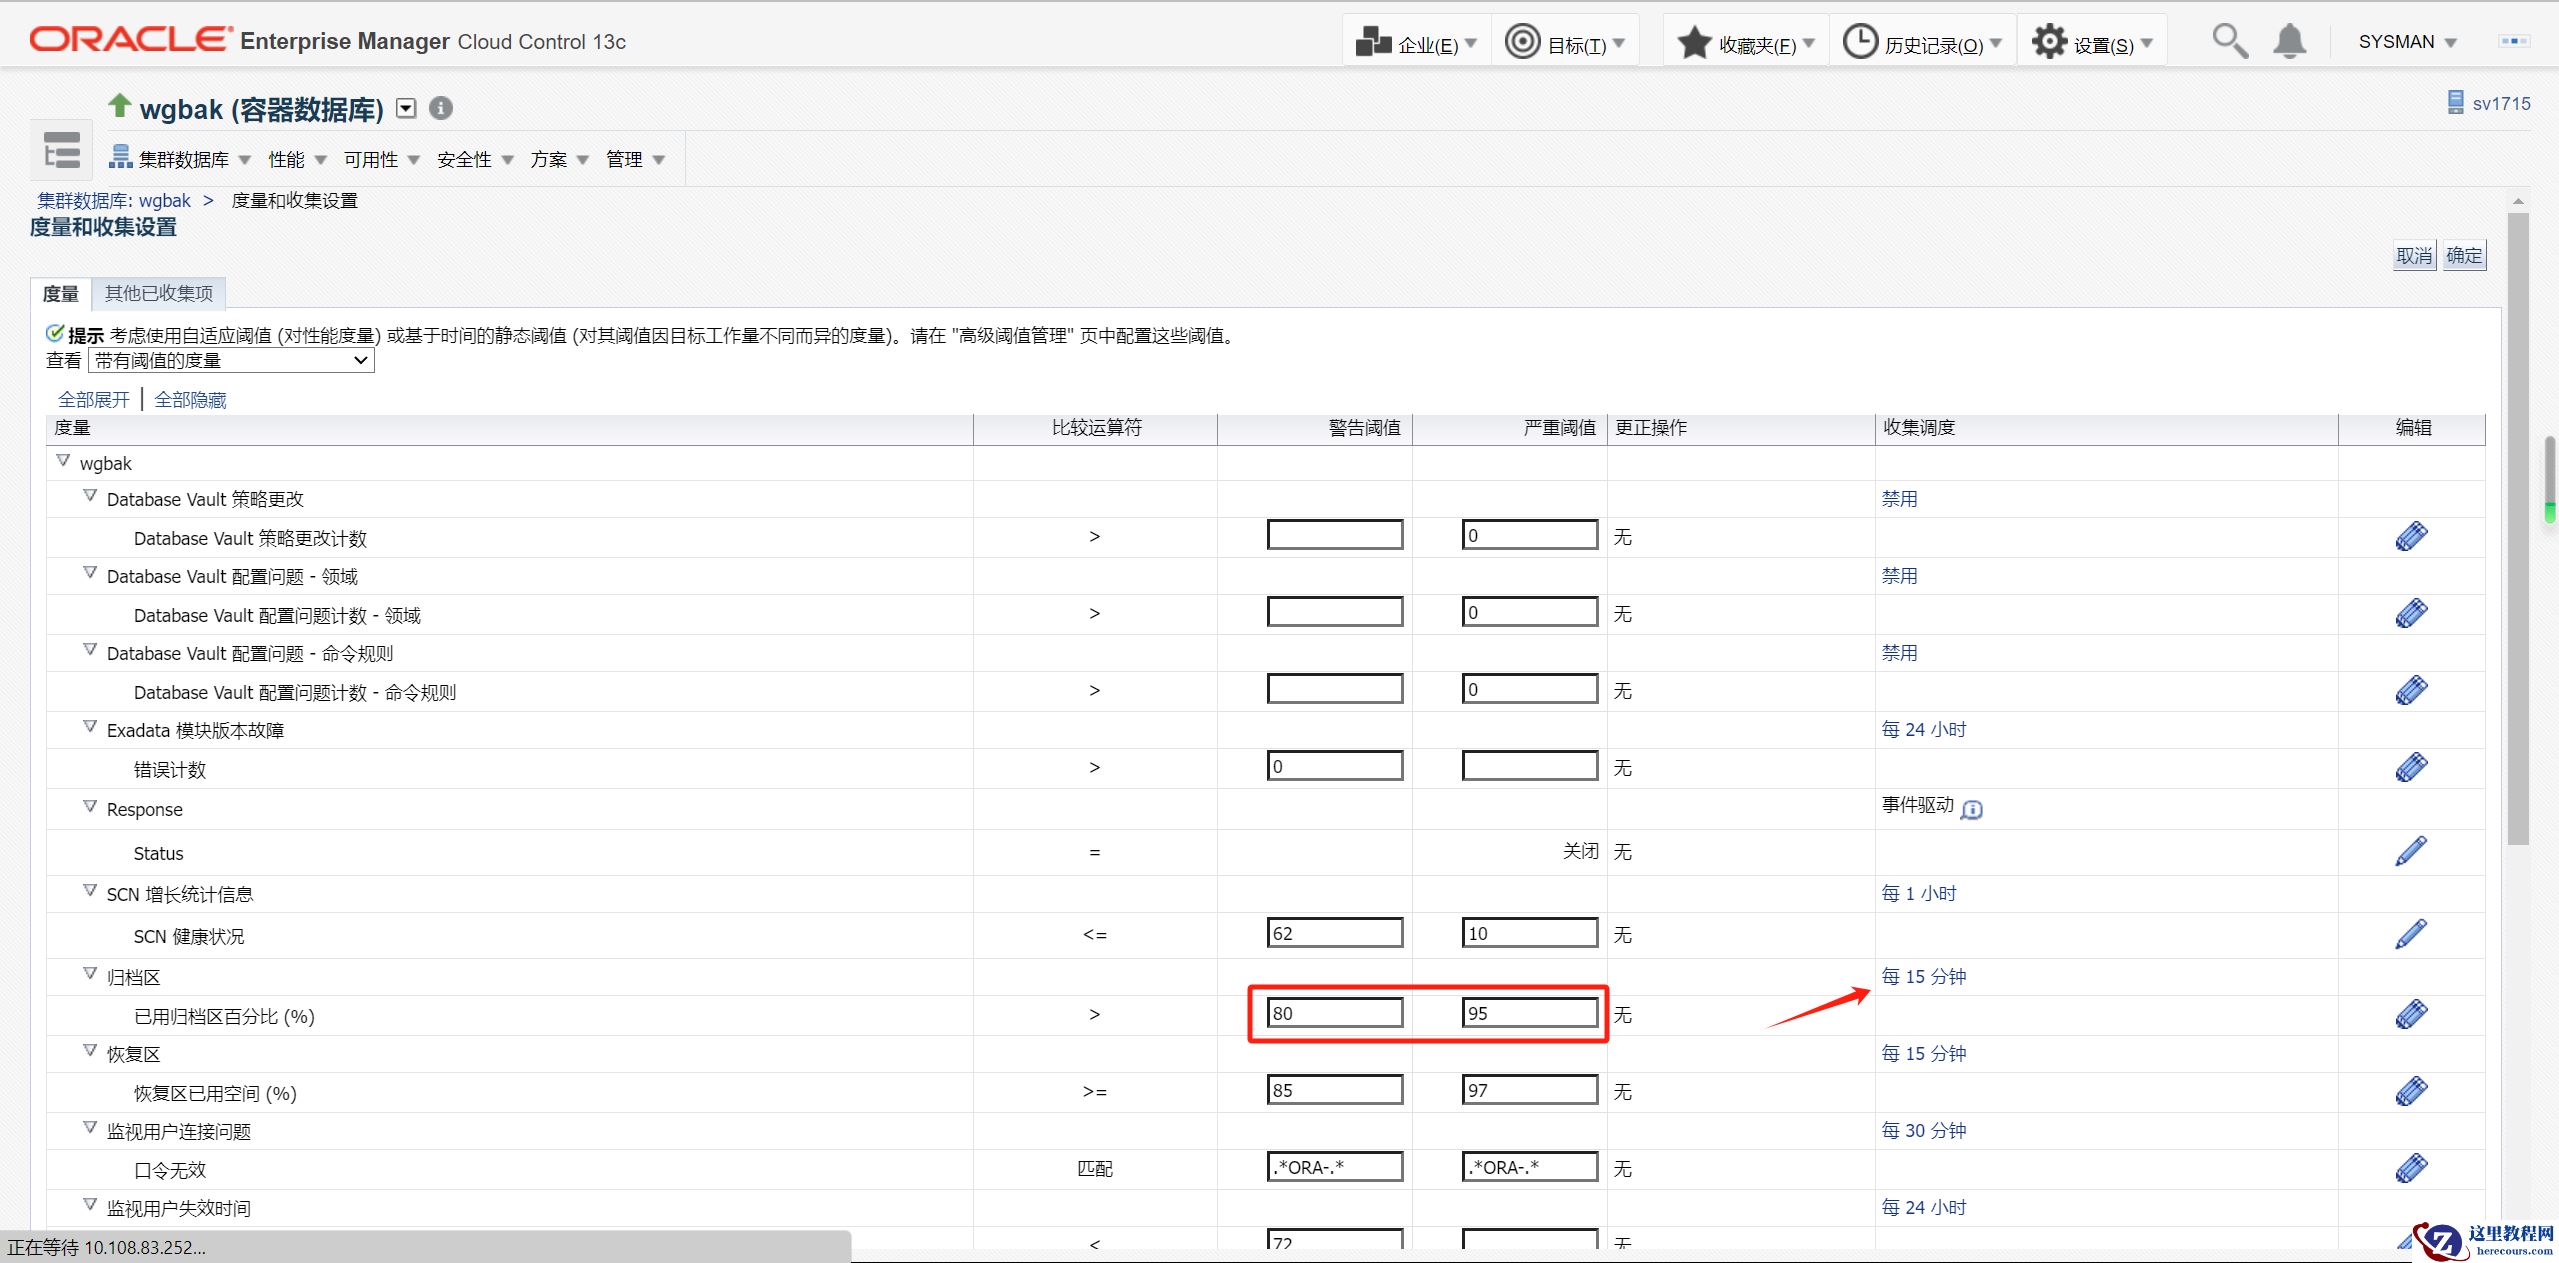2559x1263 pixels.
Task: Switch to 其他已收集项 tab
Action: 158,293
